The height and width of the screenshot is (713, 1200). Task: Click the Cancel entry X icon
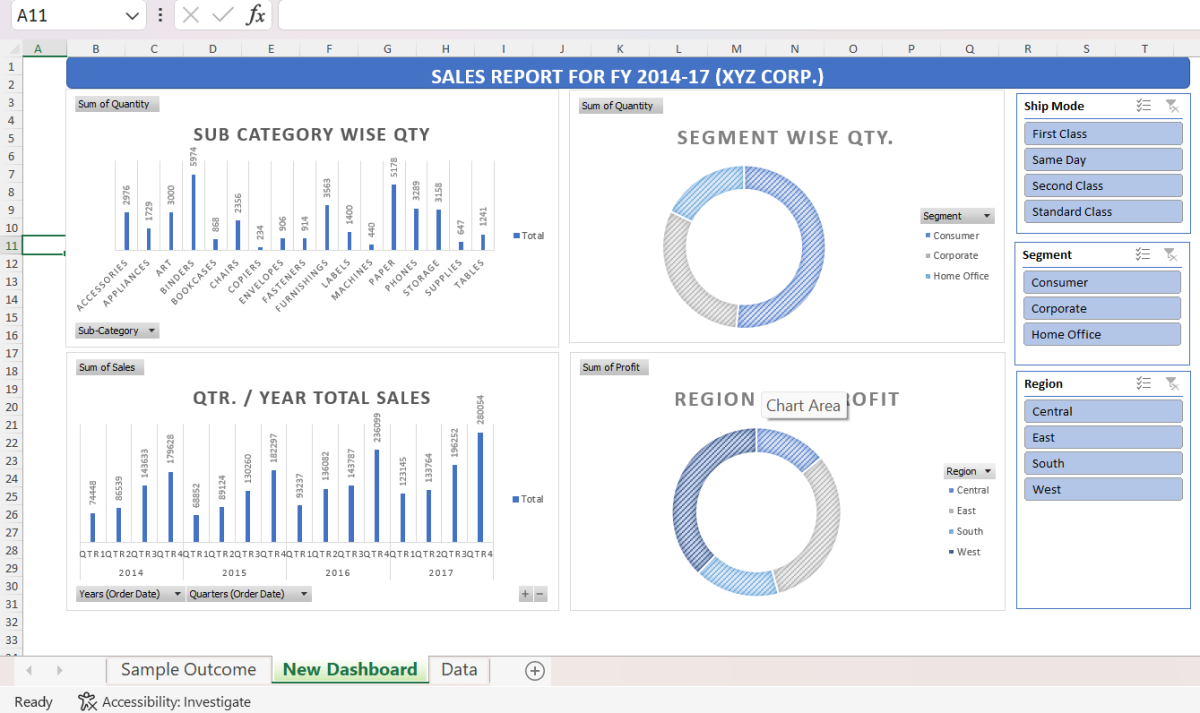191,15
